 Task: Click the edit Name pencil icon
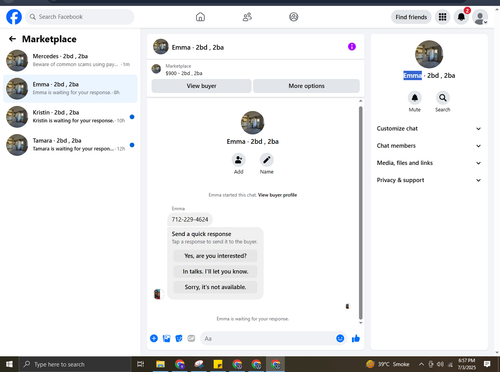click(x=267, y=160)
